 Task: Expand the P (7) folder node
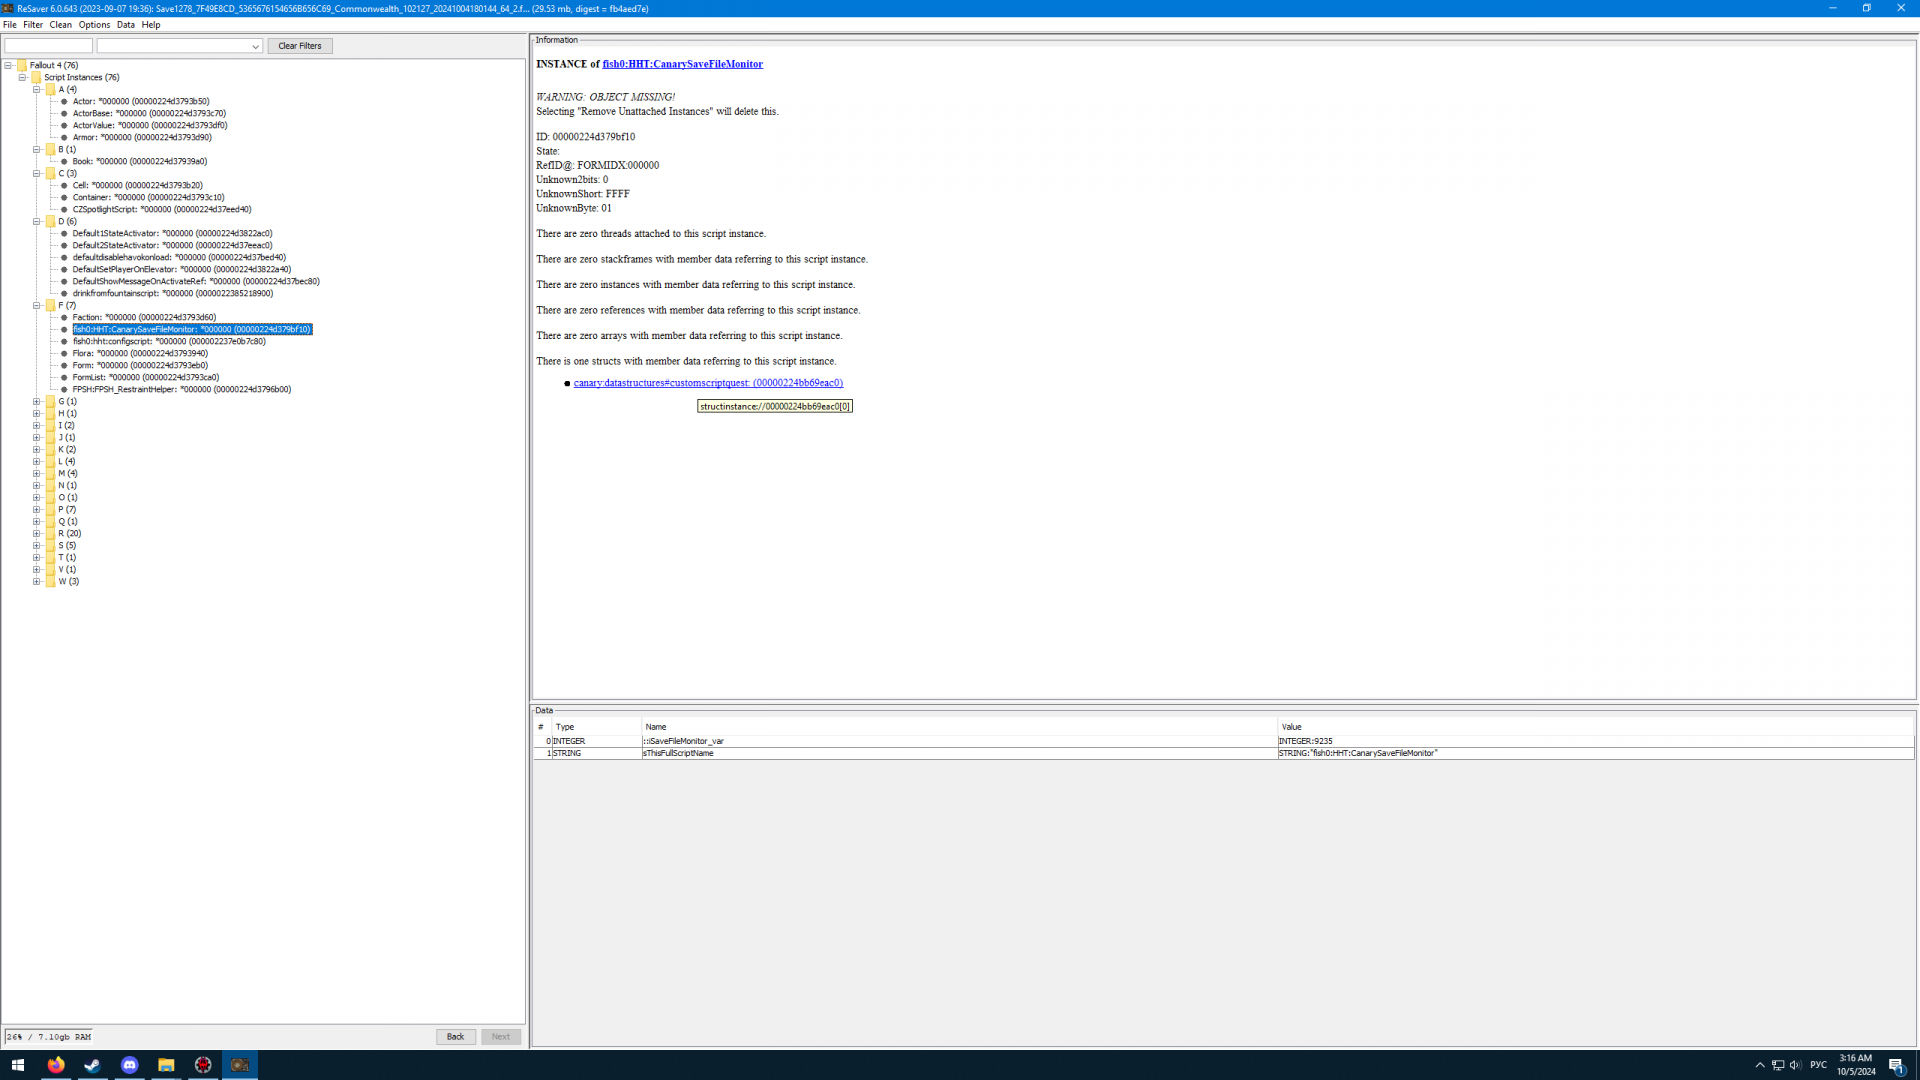[x=37, y=509]
